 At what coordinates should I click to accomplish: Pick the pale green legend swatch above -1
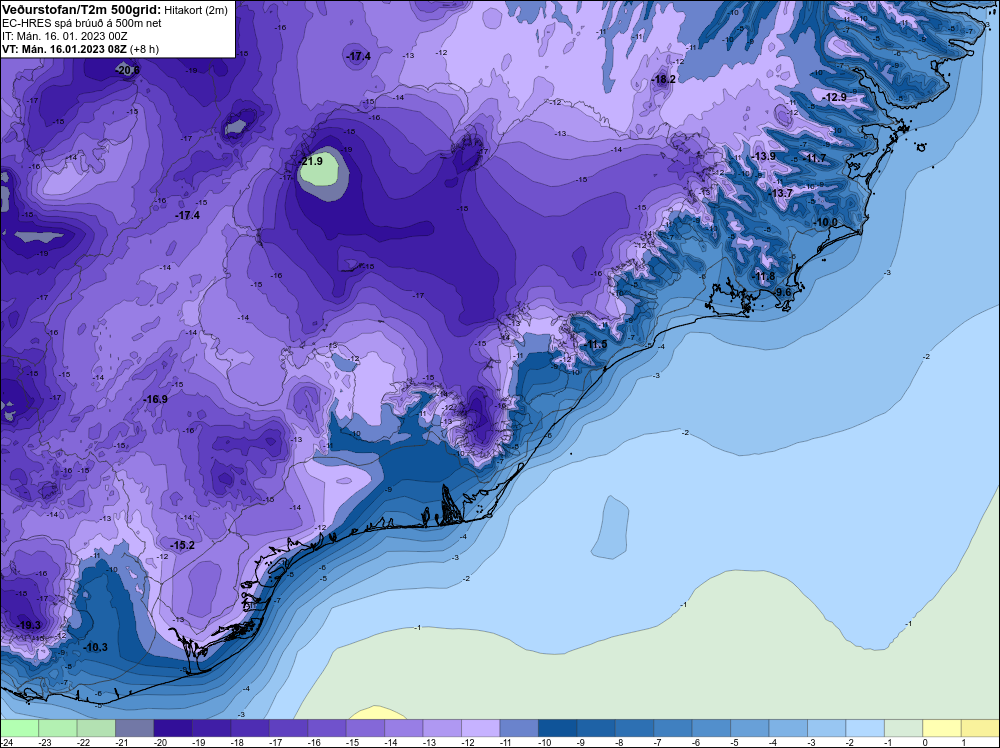point(904,728)
